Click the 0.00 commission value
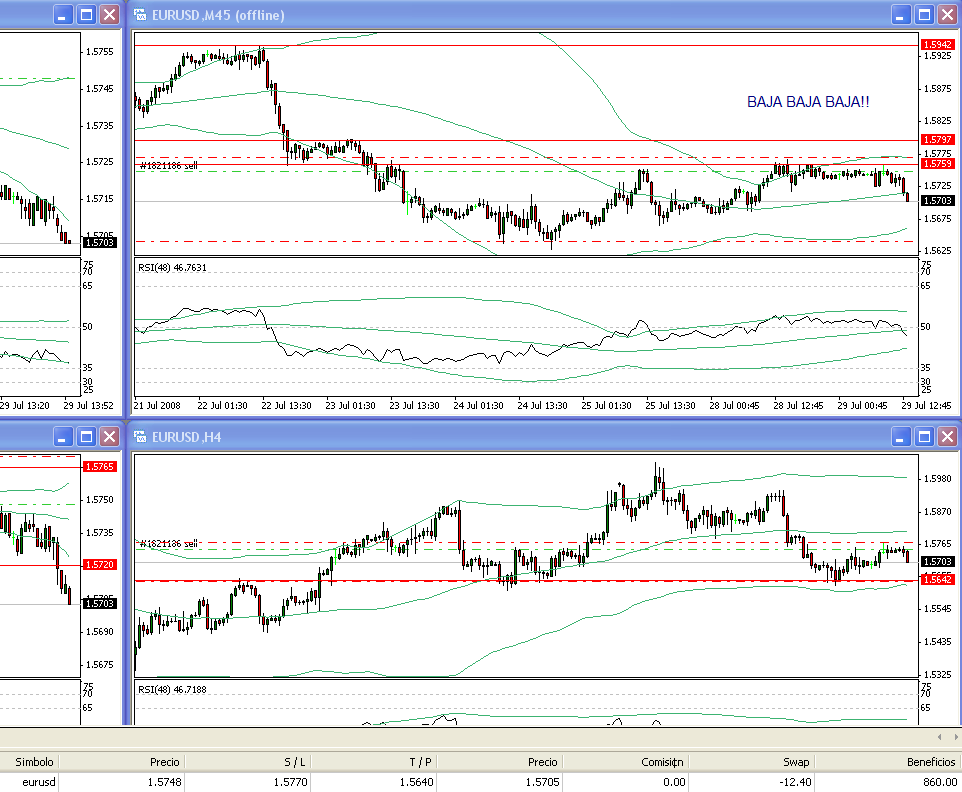This screenshot has height=792, width=962. coord(674,782)
